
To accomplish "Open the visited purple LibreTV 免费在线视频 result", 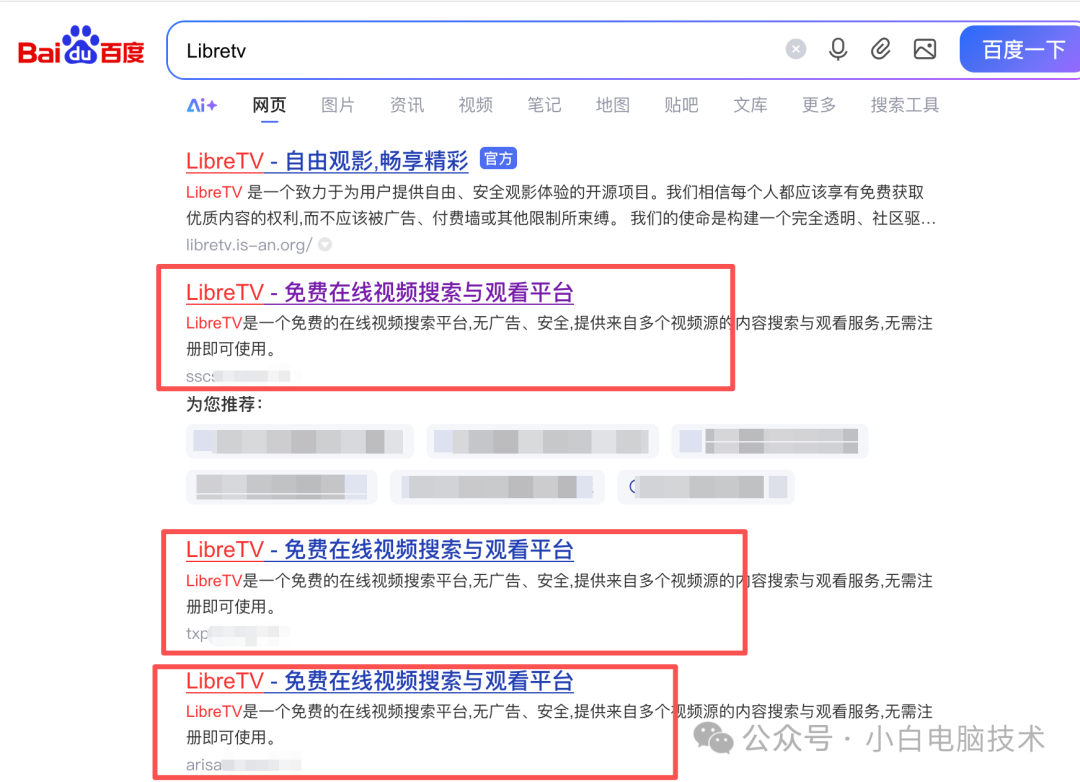I will 380,292.
